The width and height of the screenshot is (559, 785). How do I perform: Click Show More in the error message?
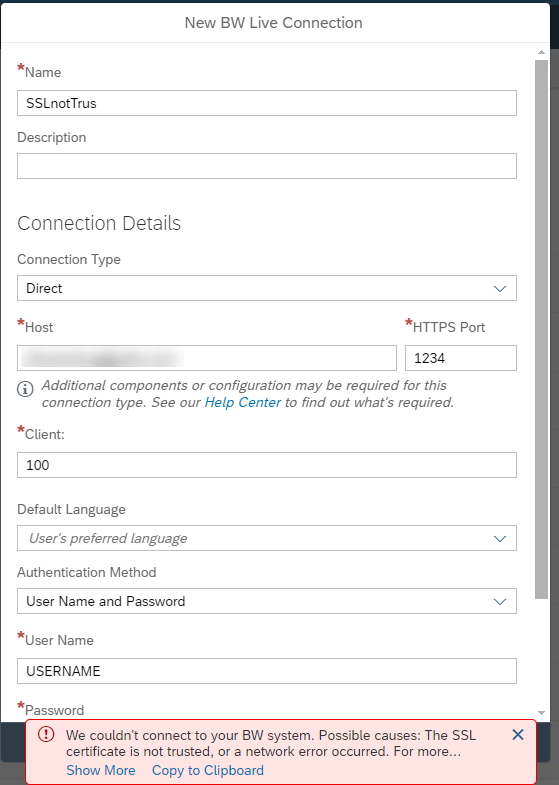[x=101, y=770]
